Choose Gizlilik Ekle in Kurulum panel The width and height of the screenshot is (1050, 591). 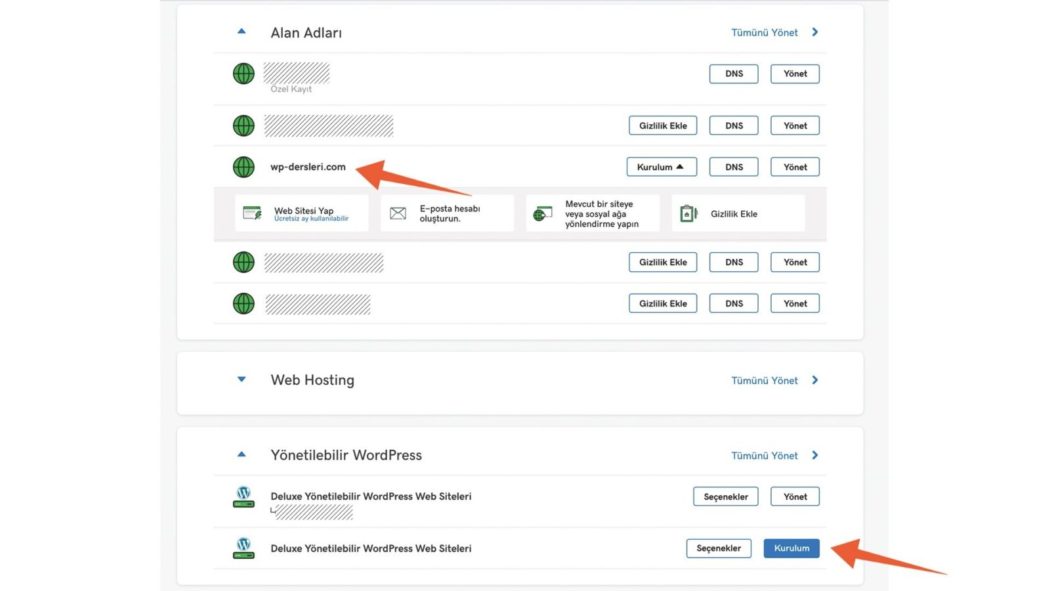point(738,214)
